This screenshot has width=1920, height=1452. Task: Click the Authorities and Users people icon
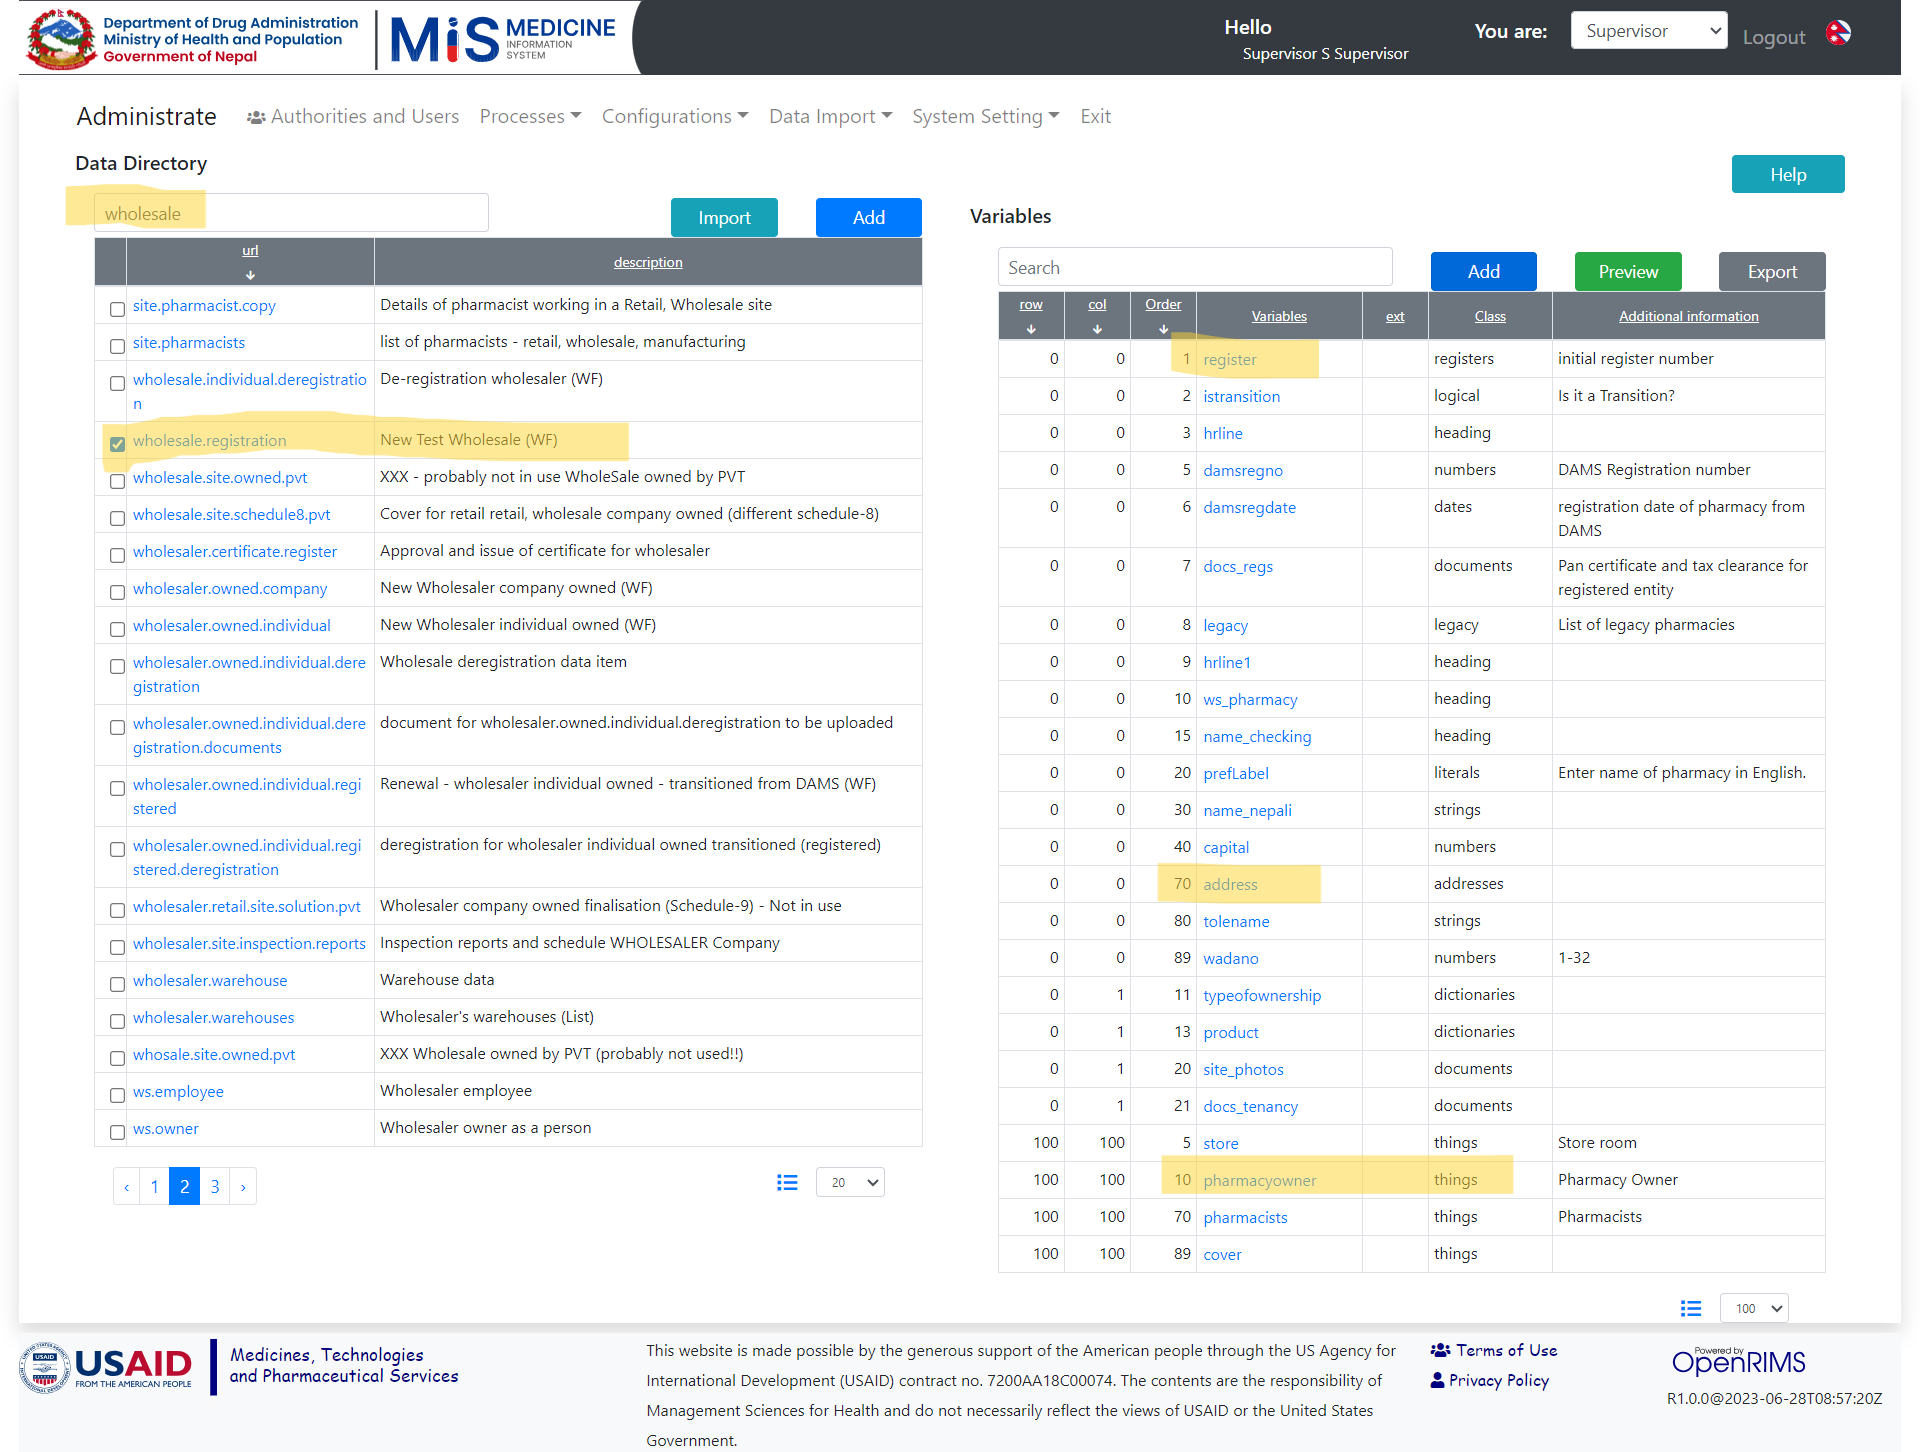click(256, 118)
